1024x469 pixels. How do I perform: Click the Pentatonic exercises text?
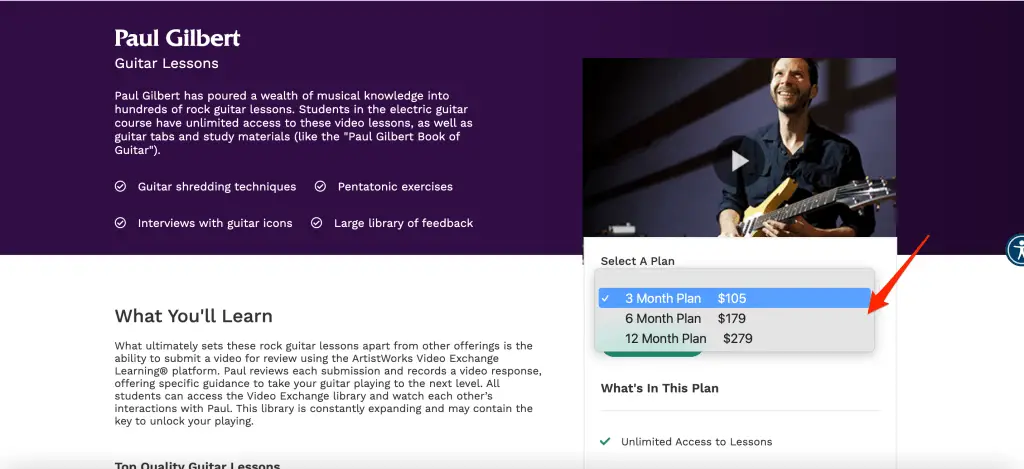395,187
